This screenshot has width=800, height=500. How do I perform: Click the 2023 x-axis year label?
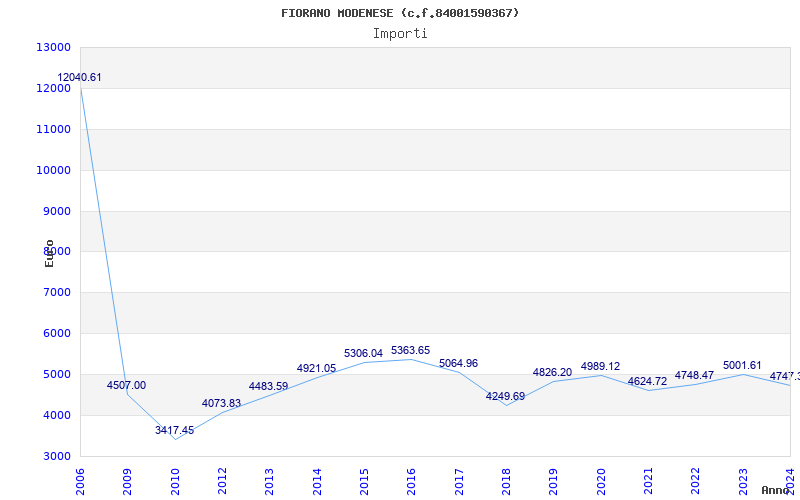click(x=743, y=481)
